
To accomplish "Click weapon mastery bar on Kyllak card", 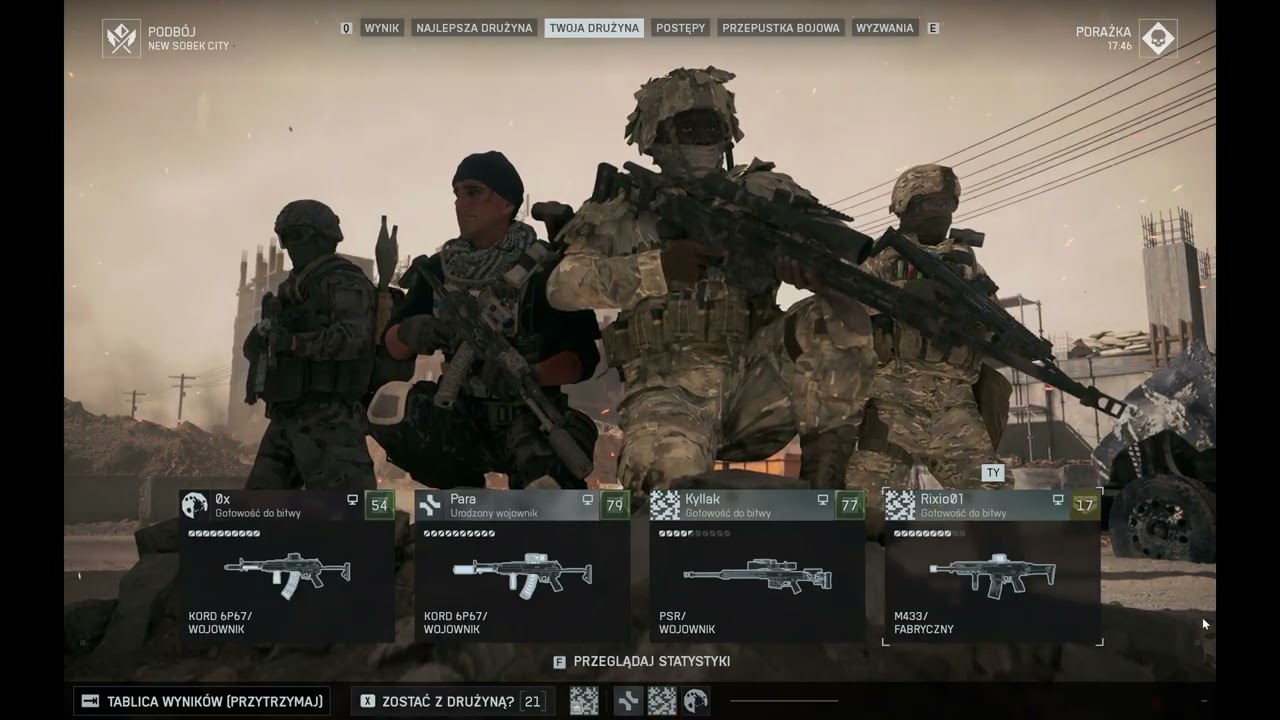I will [x=694, y=533].
